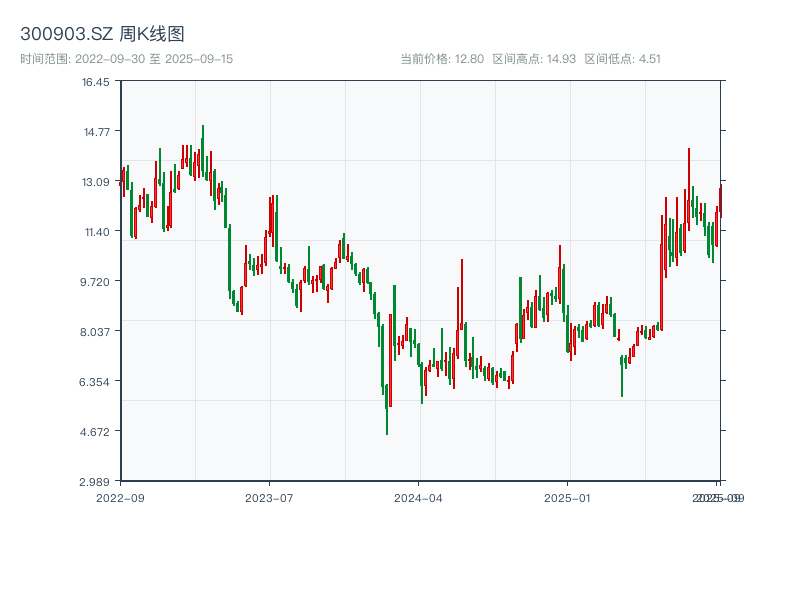The image size is (800, 600).
Task: Click the 区间低点 4.51 label
Action: (622, 59)
